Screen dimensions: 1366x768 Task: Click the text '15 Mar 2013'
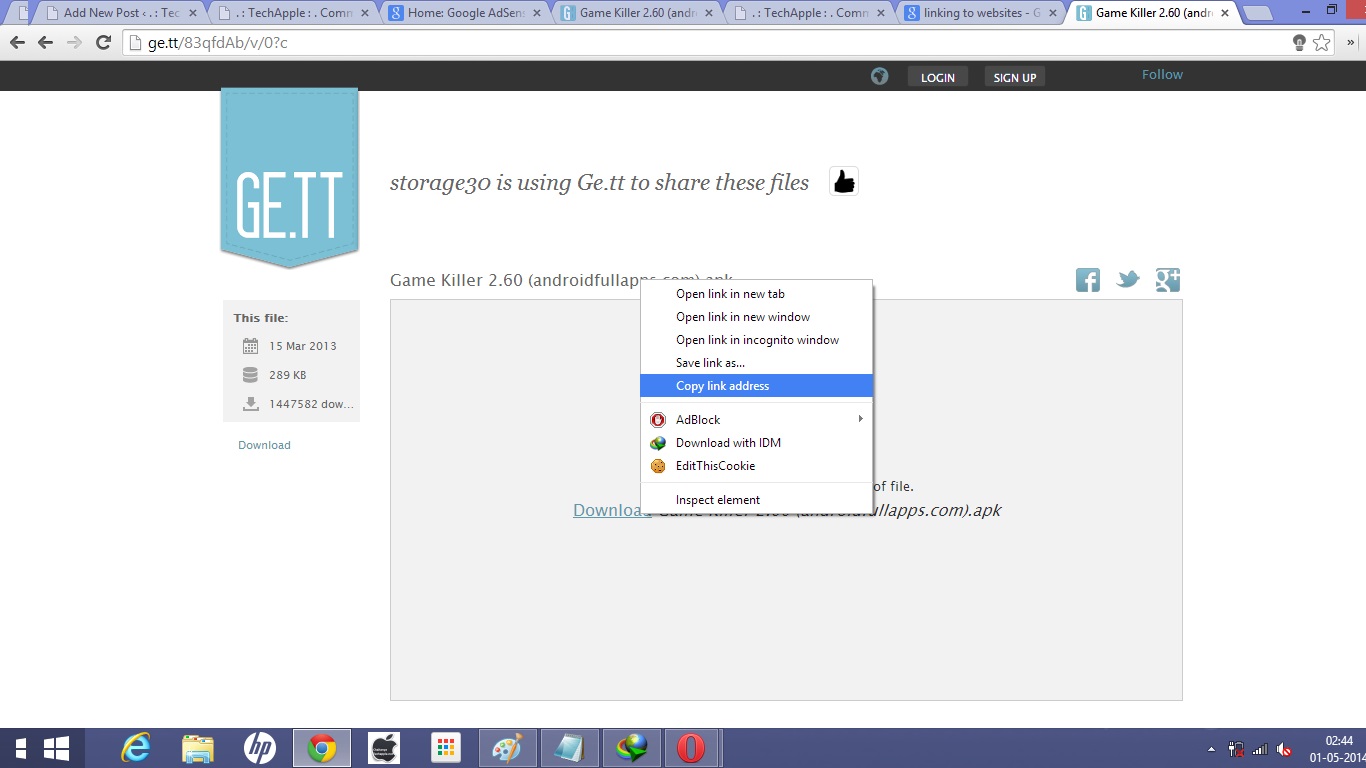coord(303,346)
